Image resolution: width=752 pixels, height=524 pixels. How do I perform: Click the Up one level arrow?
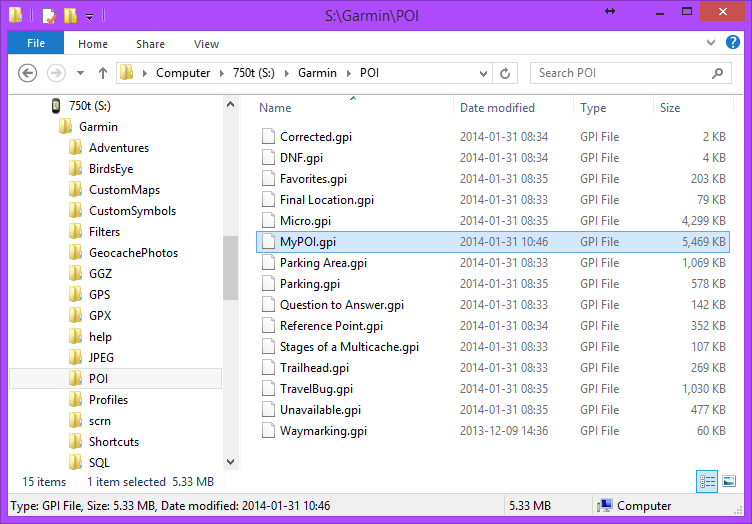(103, 73)
